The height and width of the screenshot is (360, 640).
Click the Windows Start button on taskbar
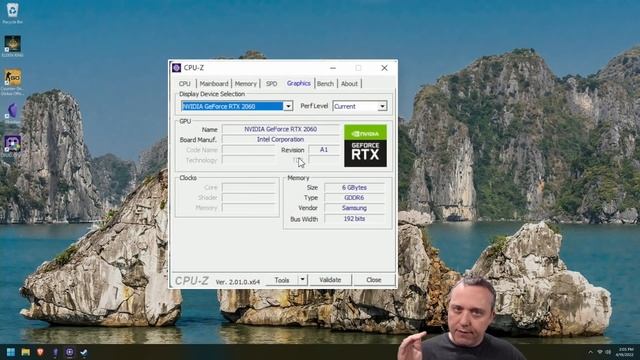(x=11, y=352)
